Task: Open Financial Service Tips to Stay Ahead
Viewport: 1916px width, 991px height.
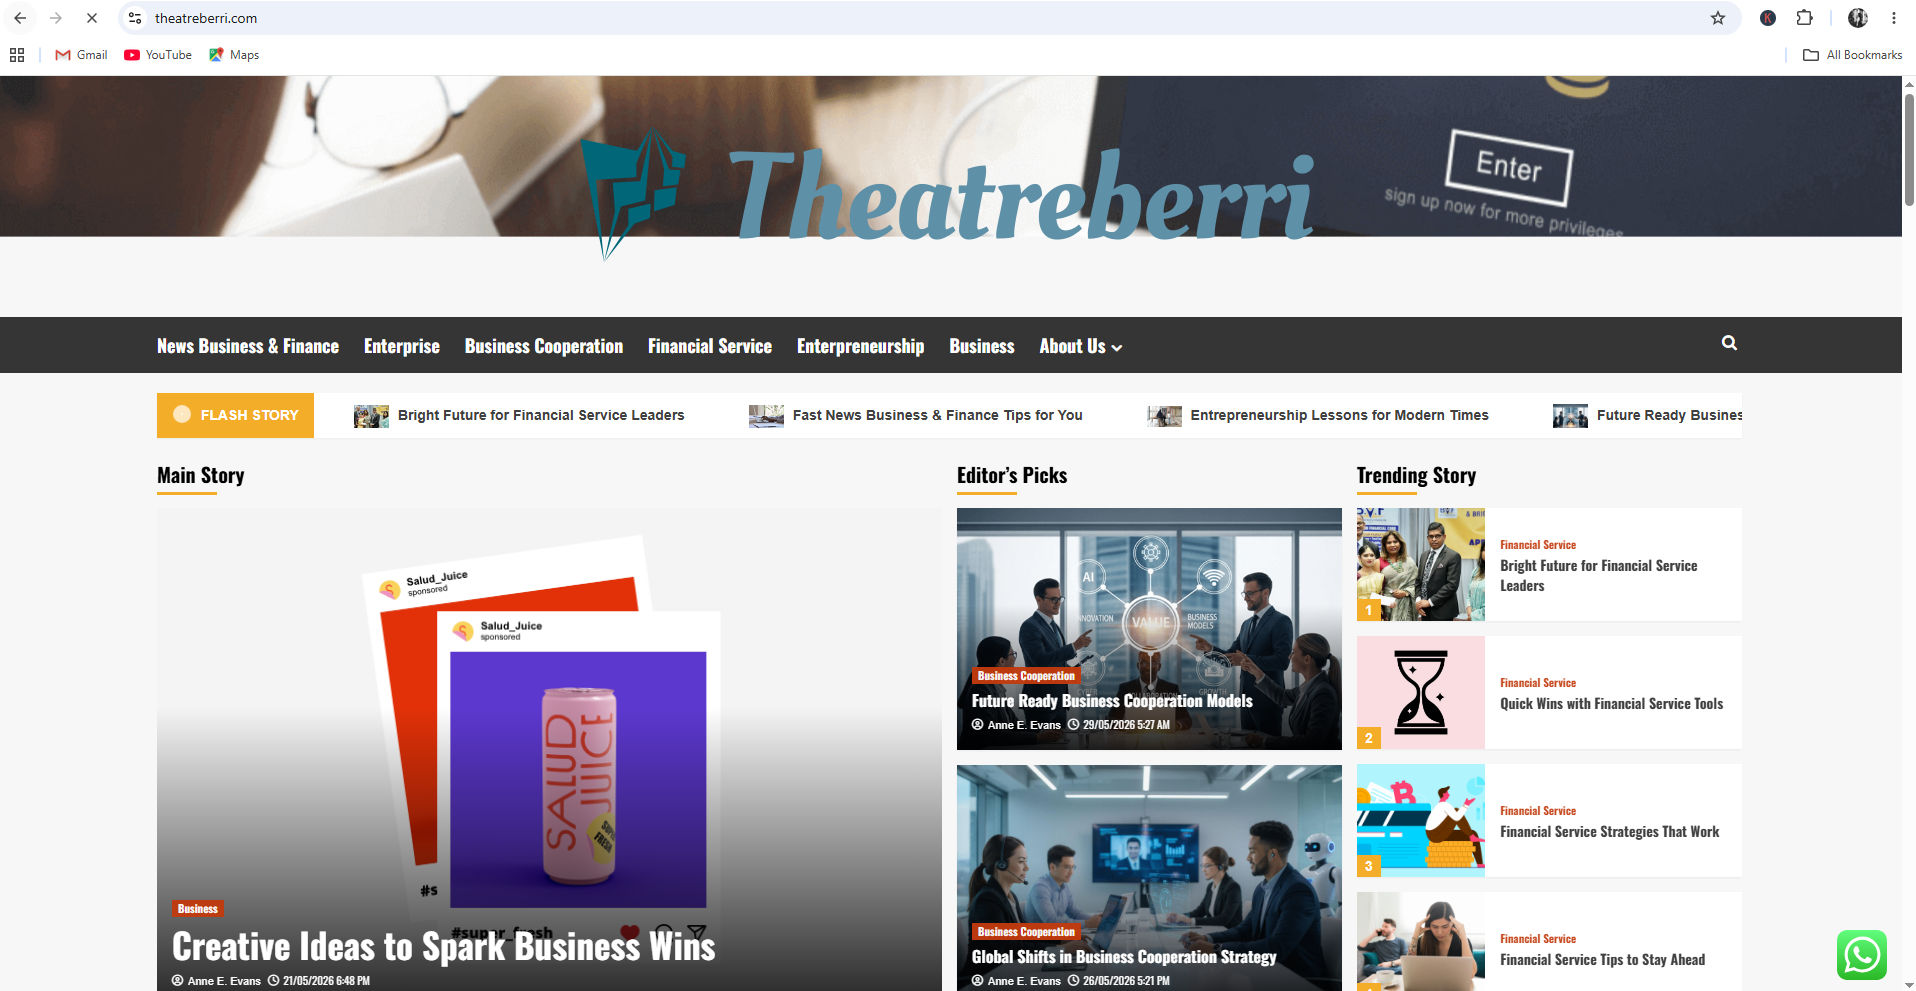Action: (1602, 960)
